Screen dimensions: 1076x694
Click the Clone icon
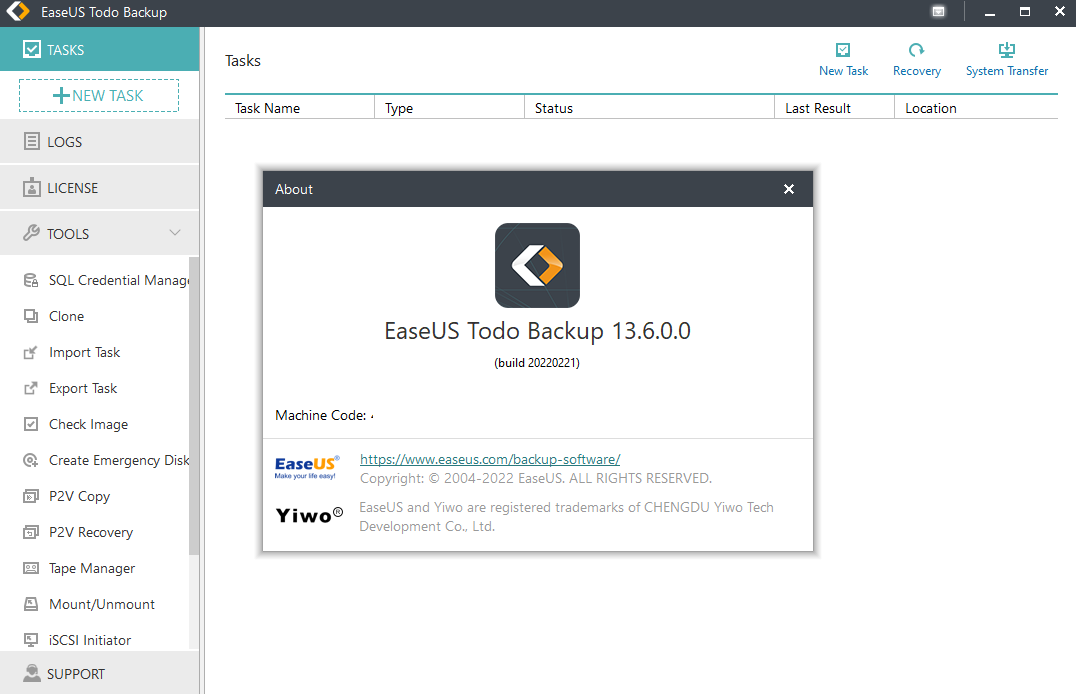point(31,316)
